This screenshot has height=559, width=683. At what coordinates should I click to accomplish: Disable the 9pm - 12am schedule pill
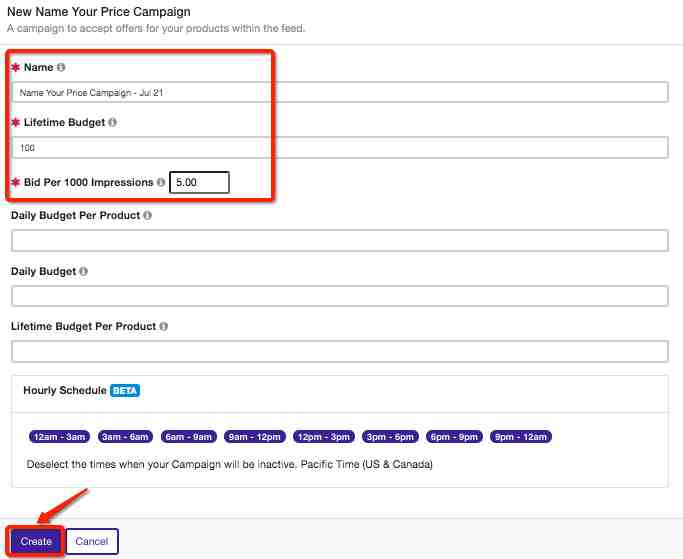click(521, 437)
